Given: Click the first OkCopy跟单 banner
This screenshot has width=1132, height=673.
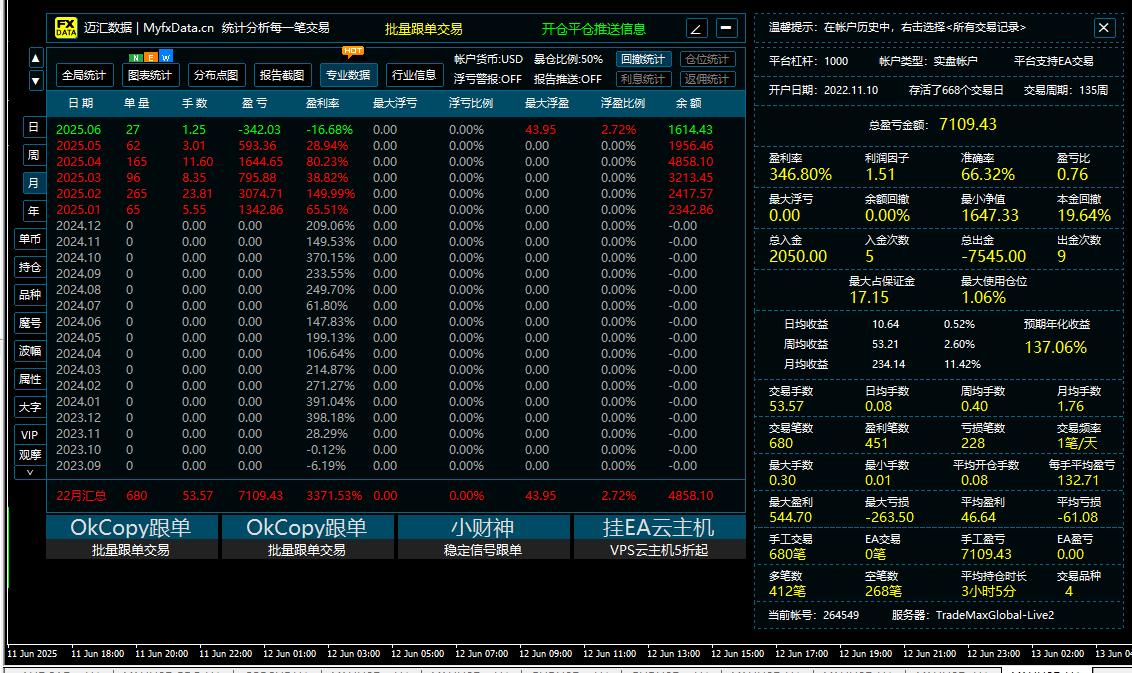Looking at the screenshot, I should tap(131, 537).
